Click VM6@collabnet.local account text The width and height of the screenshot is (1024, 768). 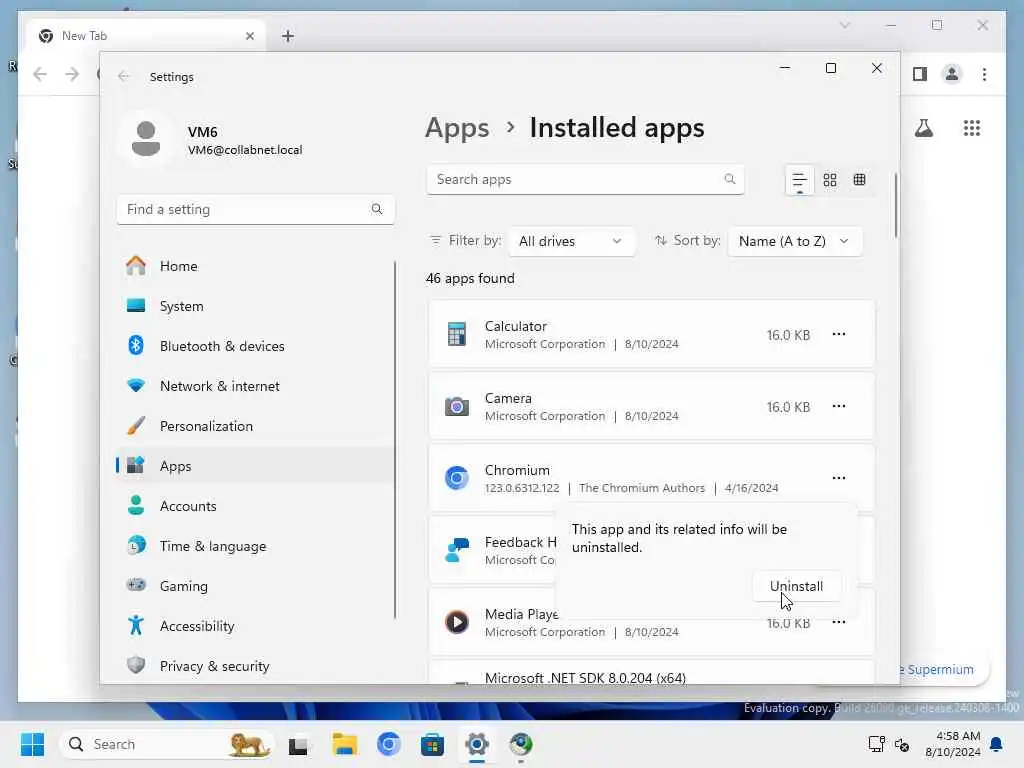(x=245, y=150)
